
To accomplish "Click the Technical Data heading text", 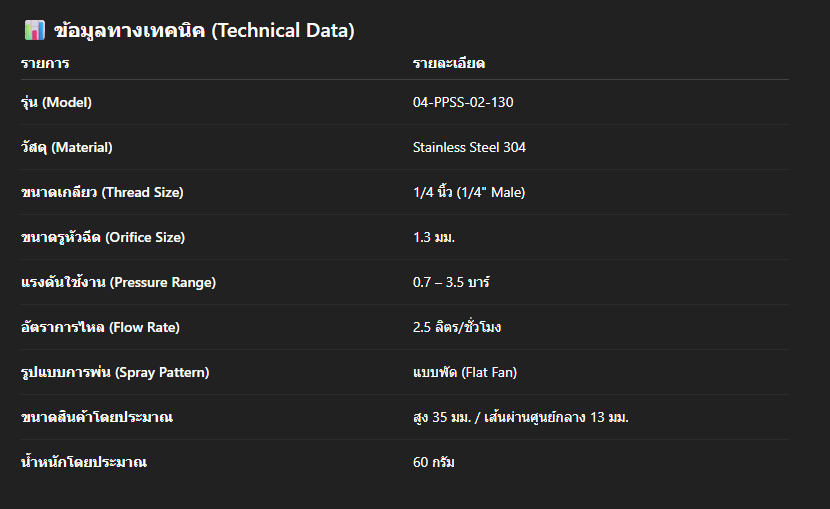I will (x=204, y=31).
